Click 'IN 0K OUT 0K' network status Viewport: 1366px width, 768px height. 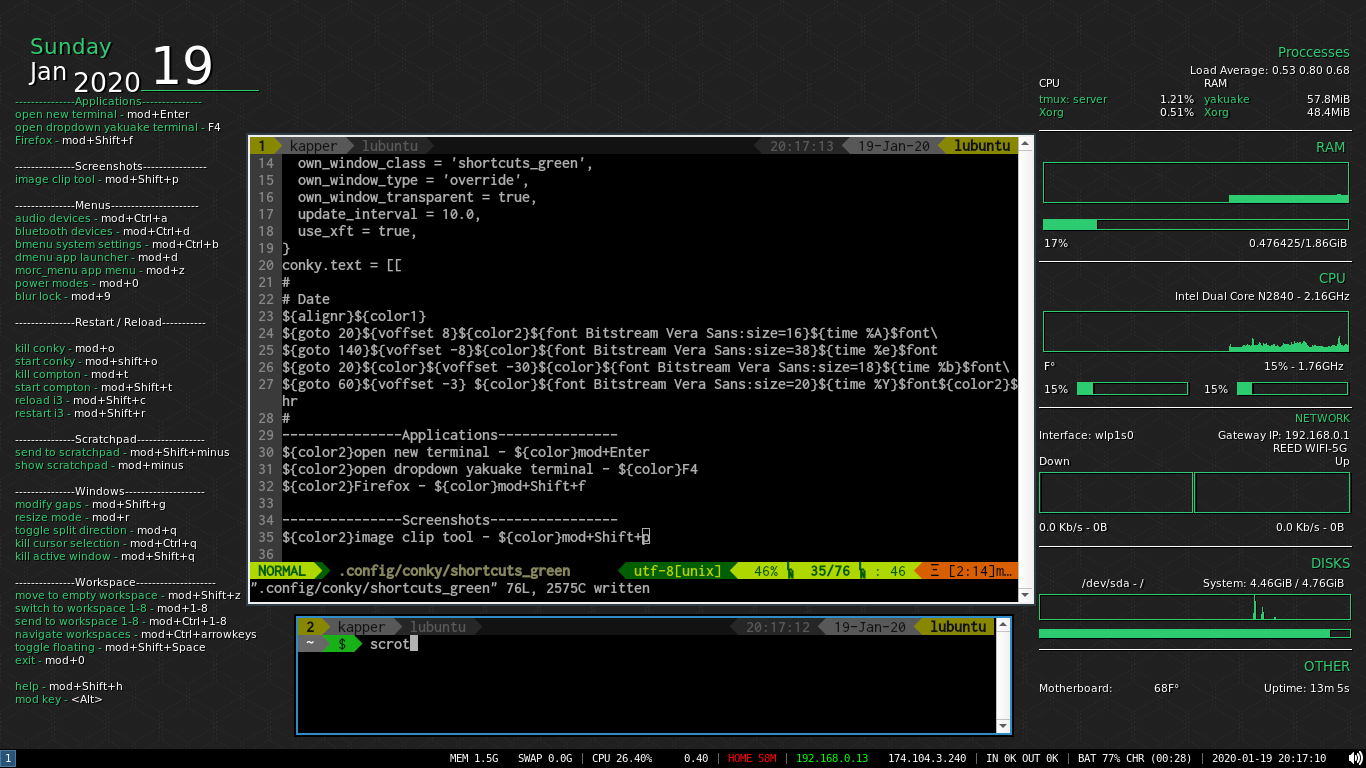point(1022,759)
